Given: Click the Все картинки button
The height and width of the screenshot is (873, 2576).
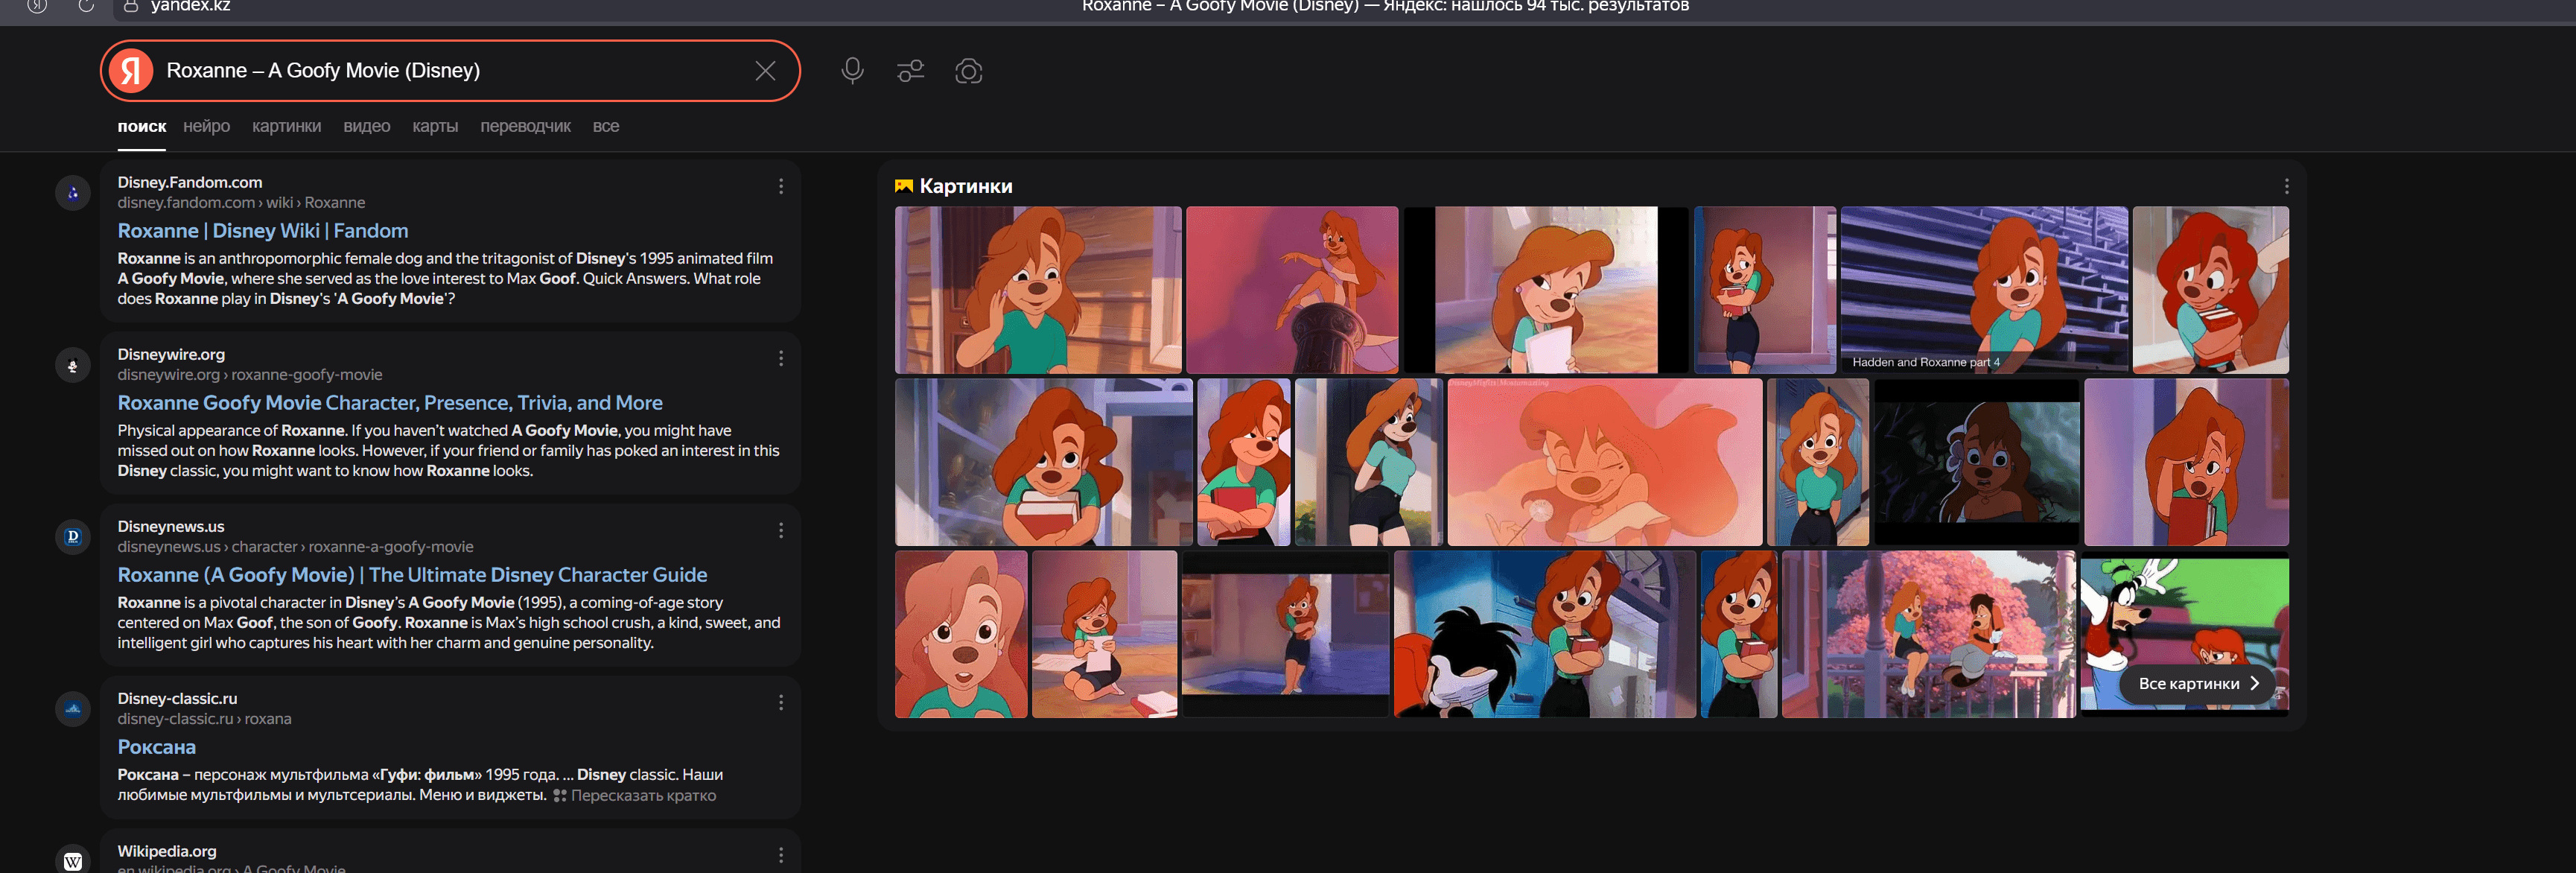Looking at the screenshot, I should click(2197, 684).
